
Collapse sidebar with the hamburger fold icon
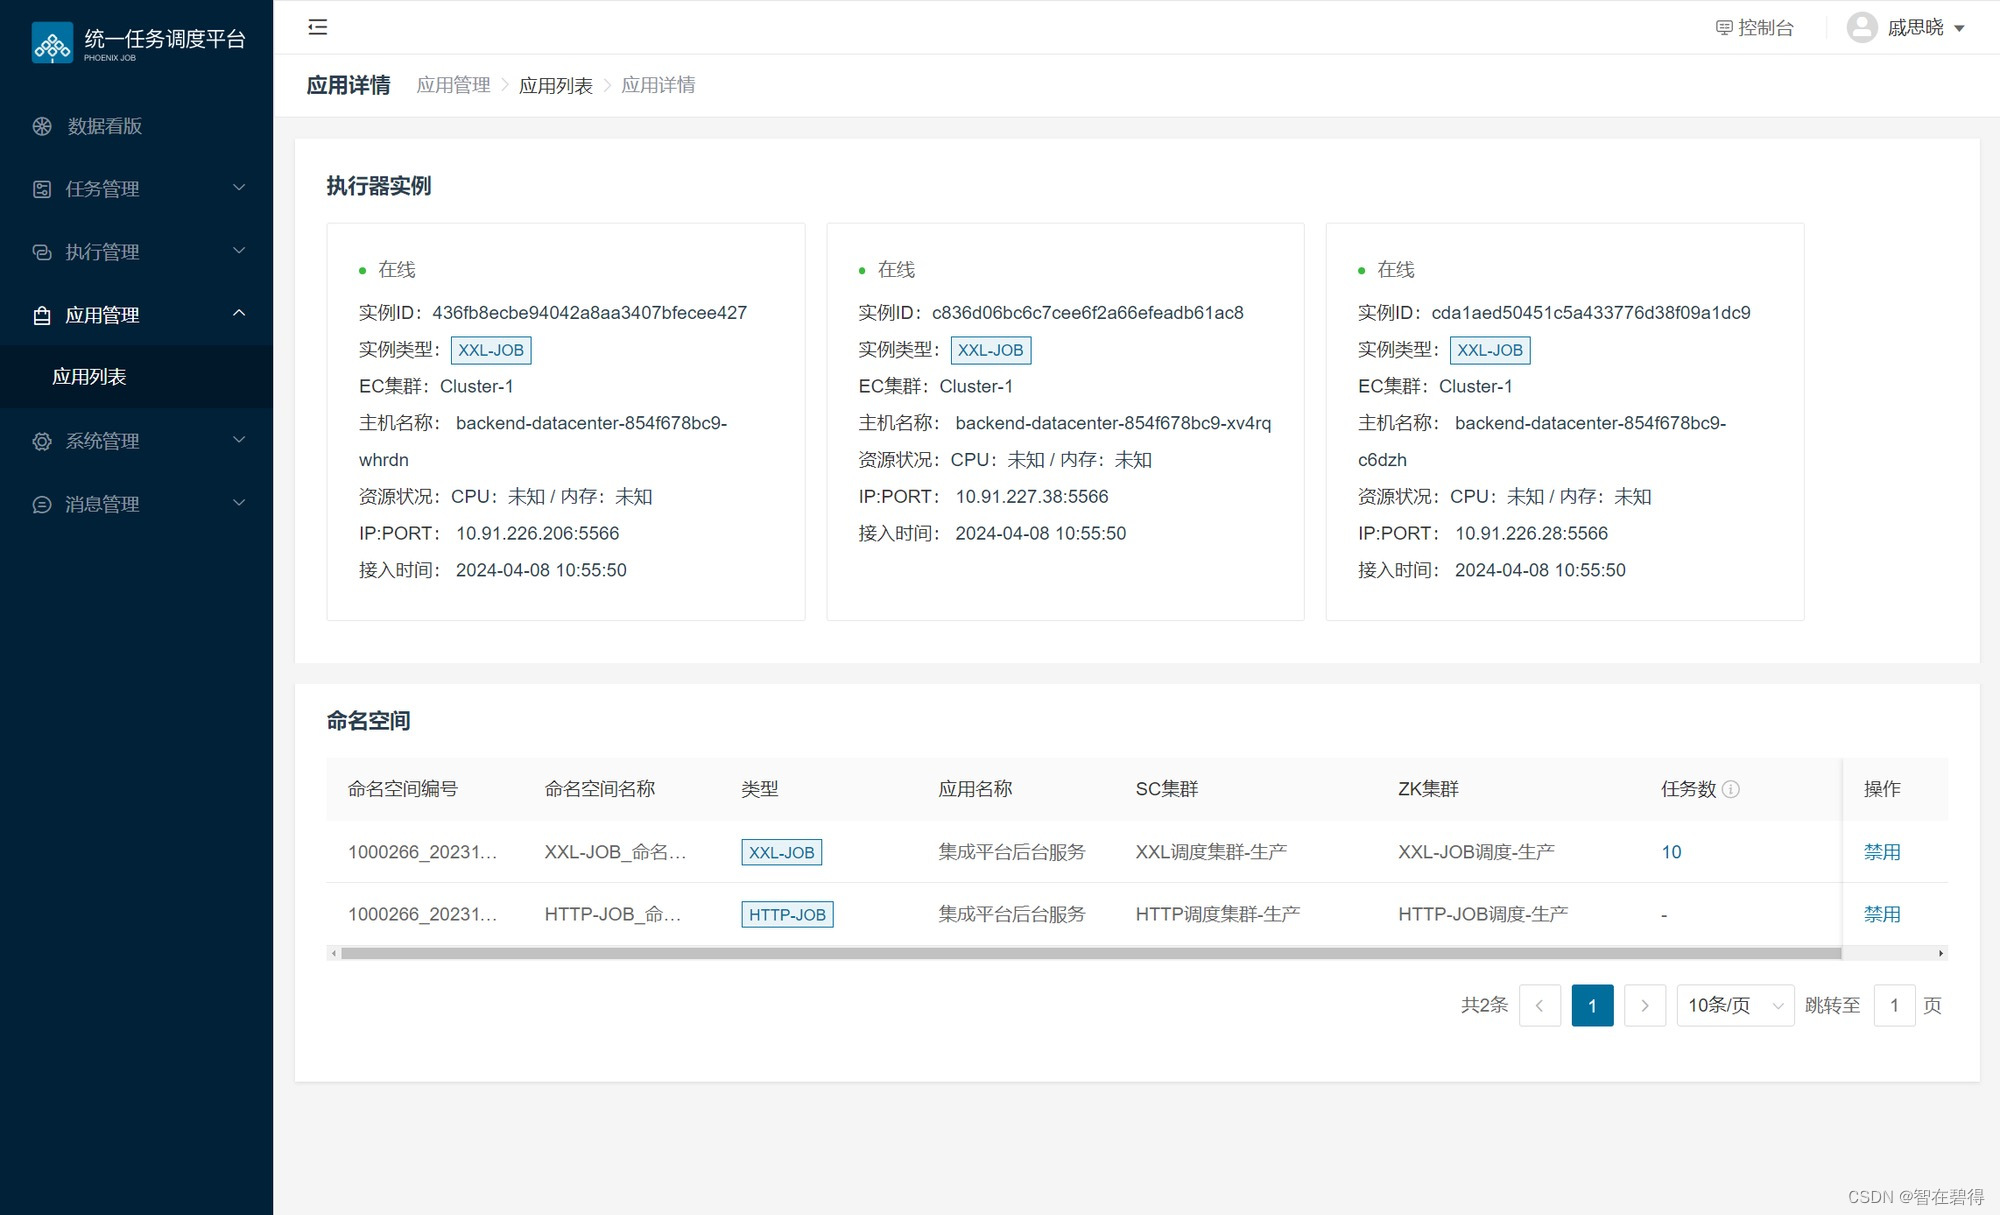[318, 27]
